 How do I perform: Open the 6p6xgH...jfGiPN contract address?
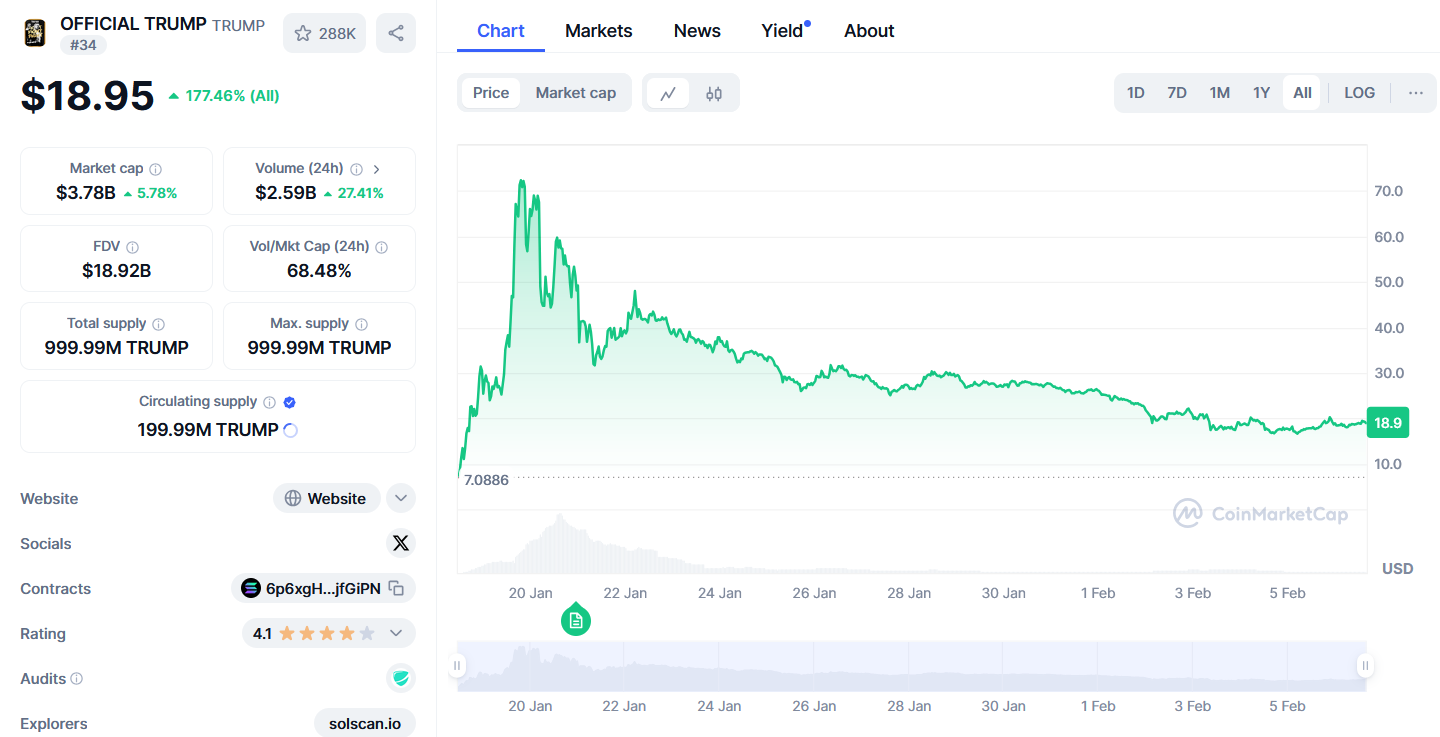coord(323,588)
